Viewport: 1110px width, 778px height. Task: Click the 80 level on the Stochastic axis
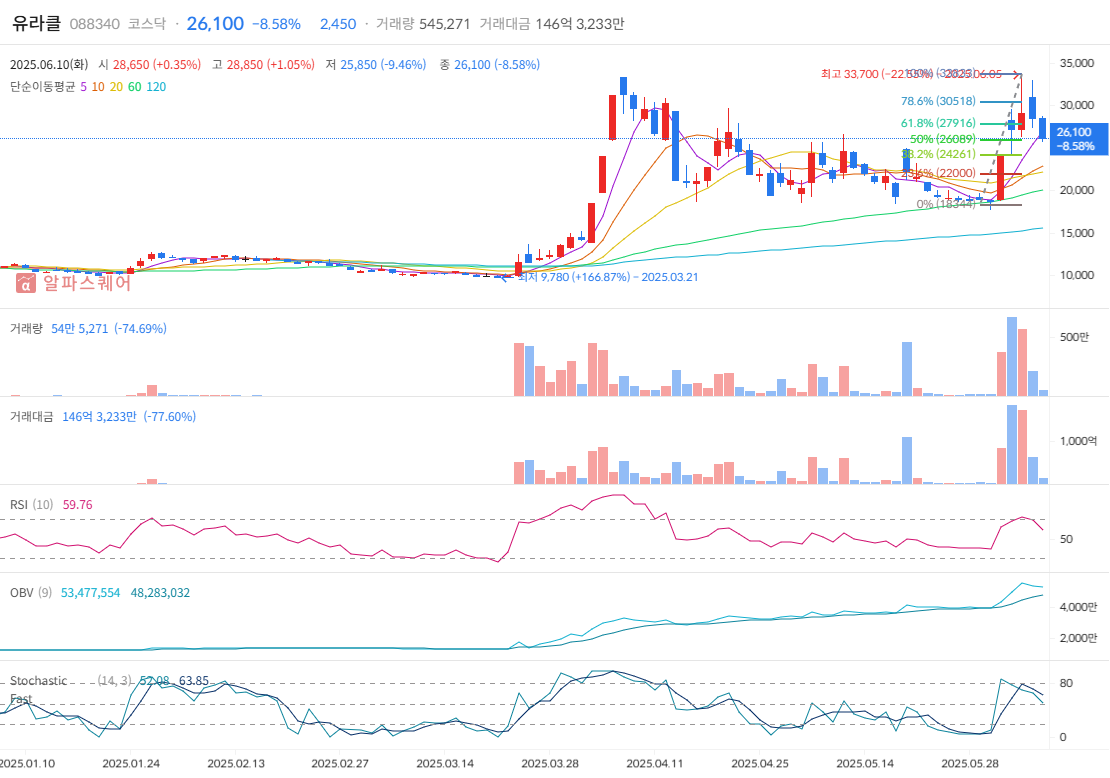coord(1065,683)
